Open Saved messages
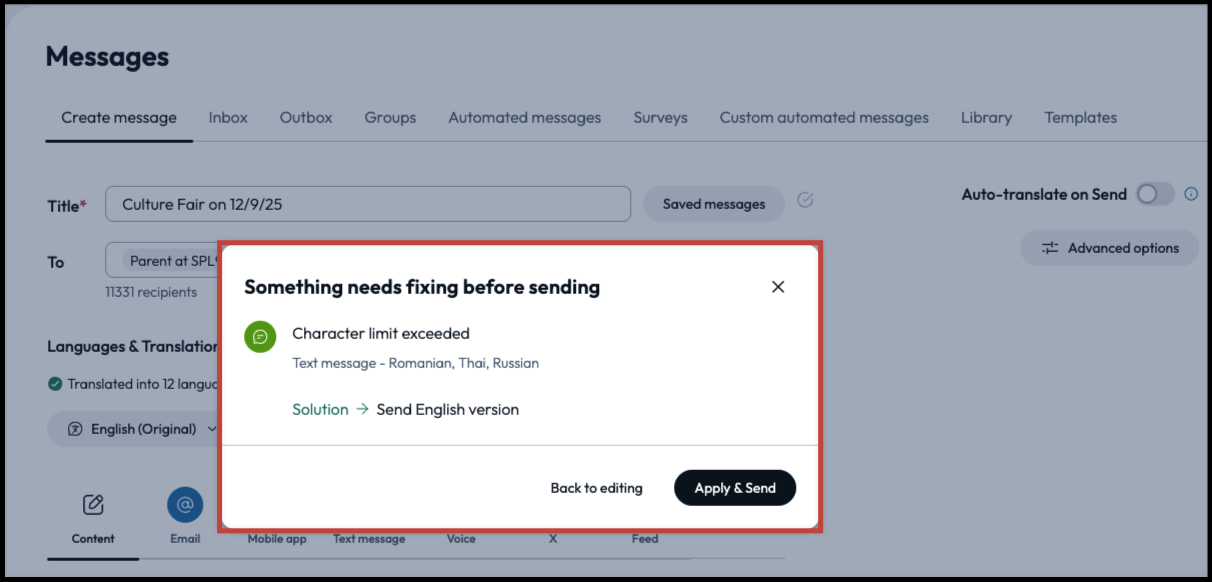The image size is (1212, 582). [x=713, y=204]
